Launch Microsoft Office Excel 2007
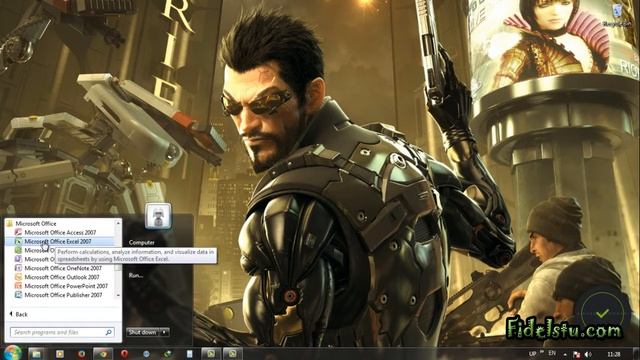 pos(58,241)
